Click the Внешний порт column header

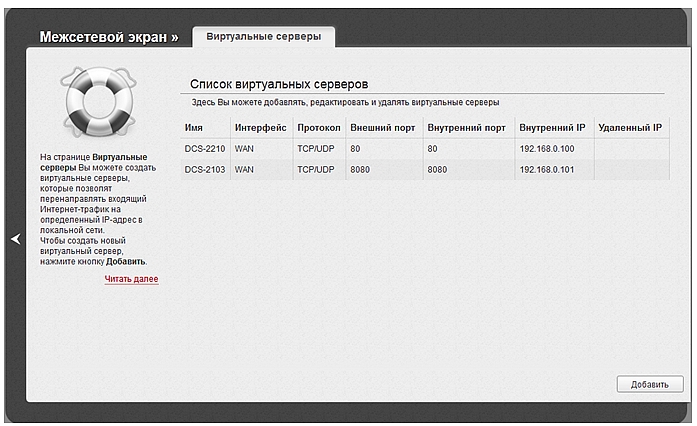381,128
